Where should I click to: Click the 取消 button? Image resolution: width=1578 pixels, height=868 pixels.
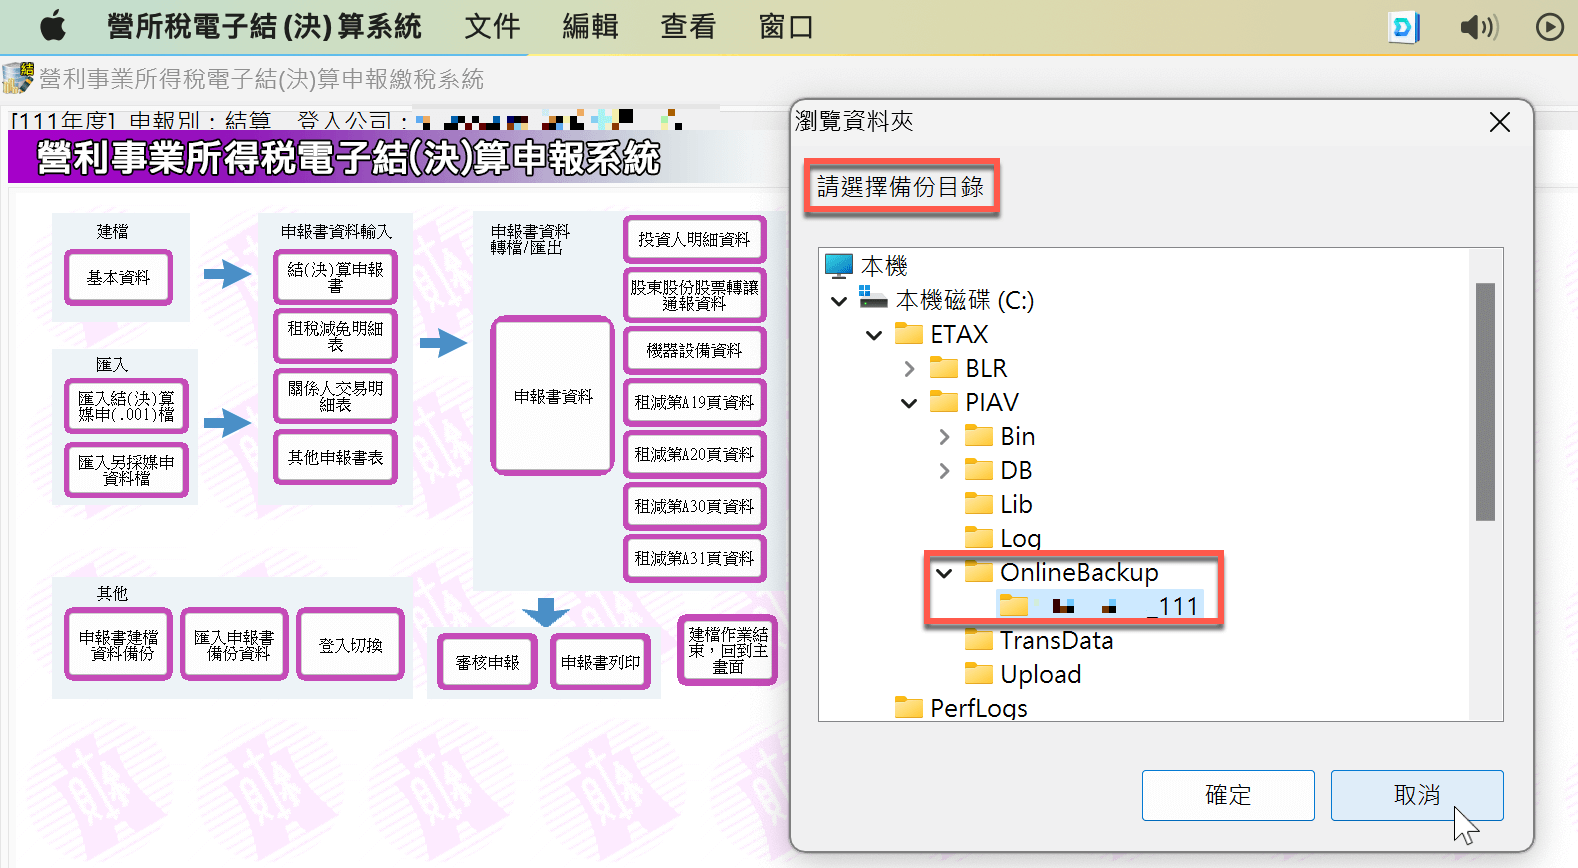(1417, 795)
